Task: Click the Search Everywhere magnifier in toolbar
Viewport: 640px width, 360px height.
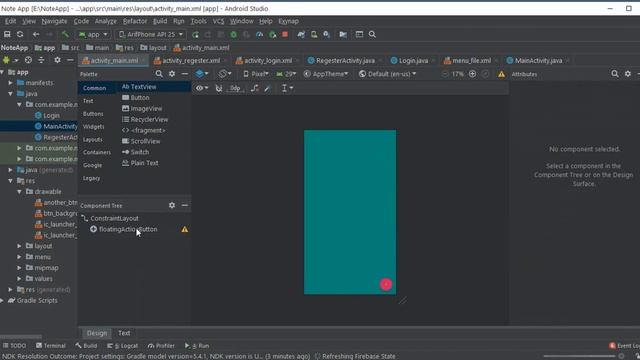Action: [x=372, y=34]
